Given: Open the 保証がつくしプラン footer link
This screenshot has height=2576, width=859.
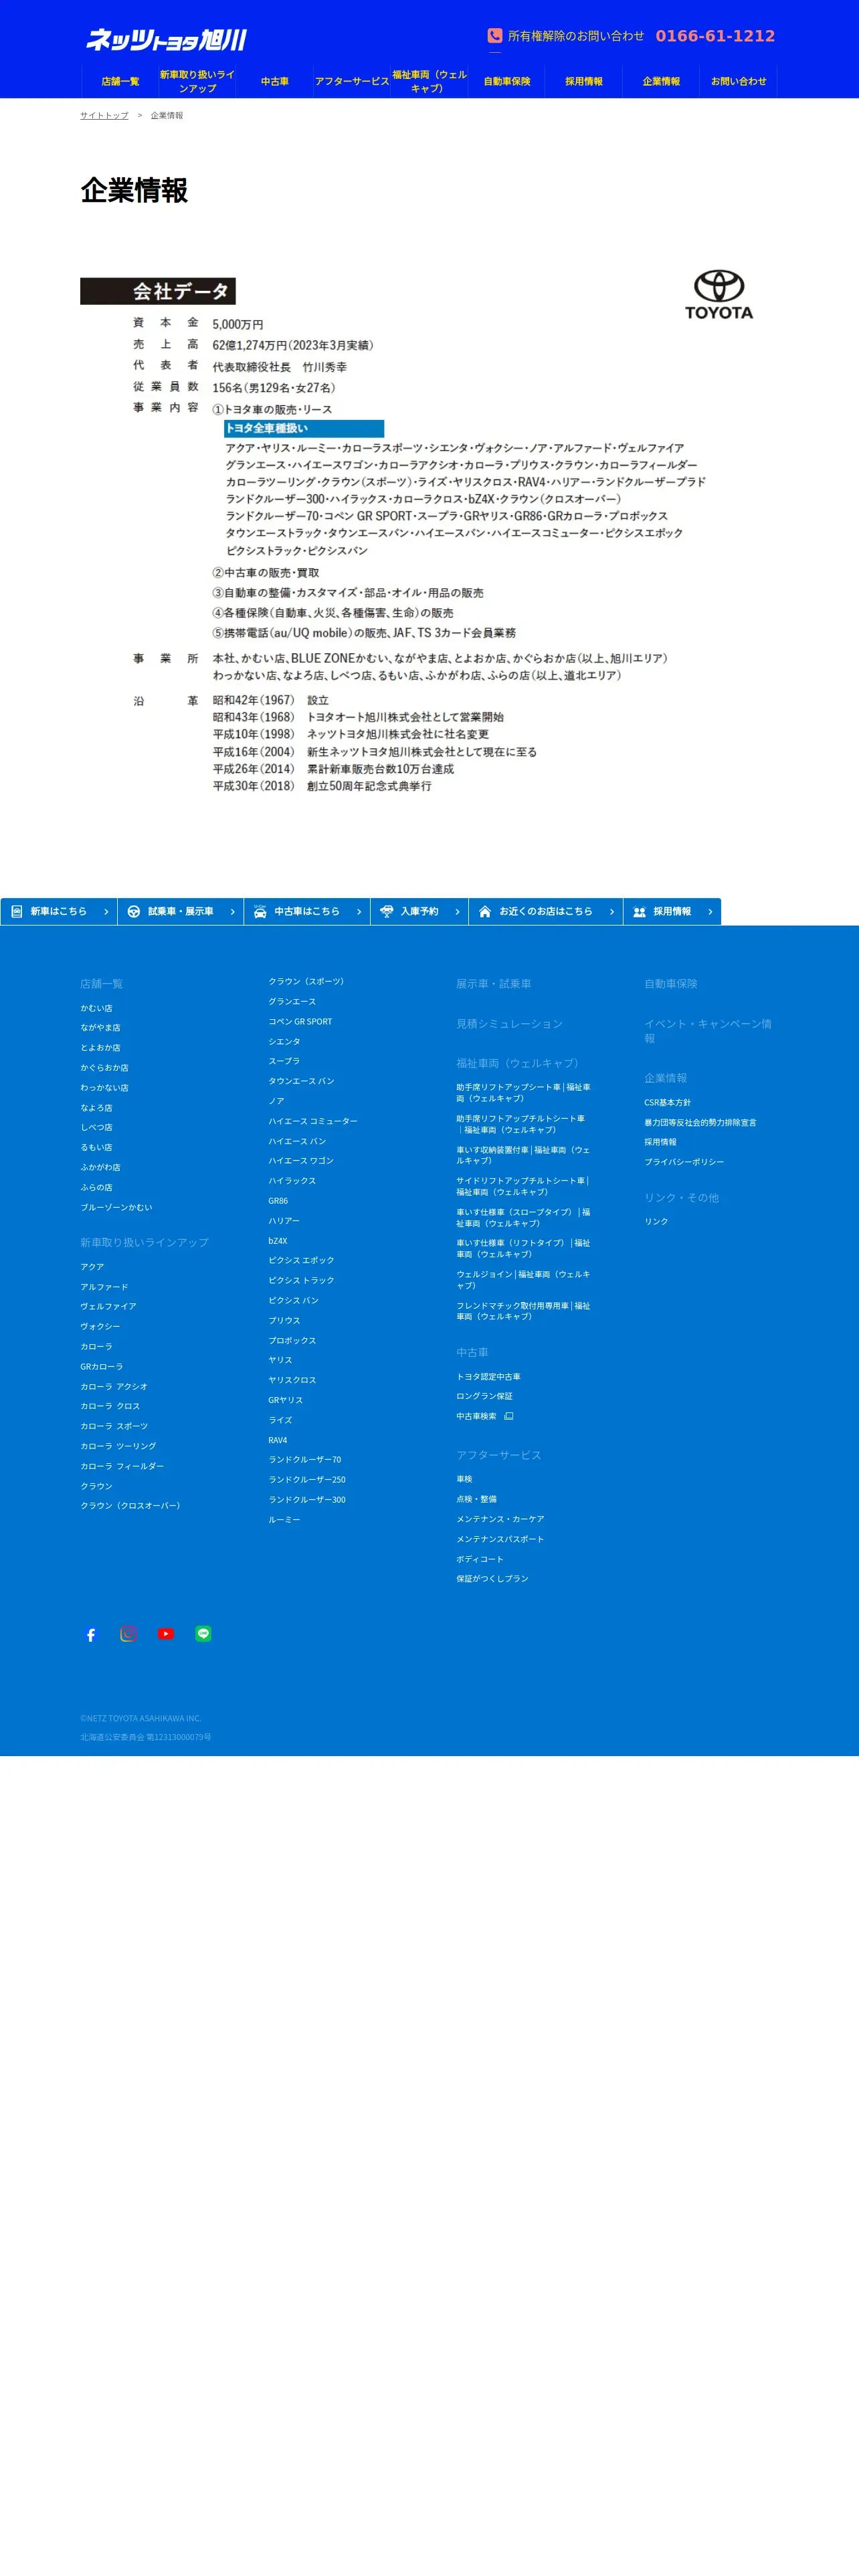Looking at the screenshot, I should [x=493, y=1579].
